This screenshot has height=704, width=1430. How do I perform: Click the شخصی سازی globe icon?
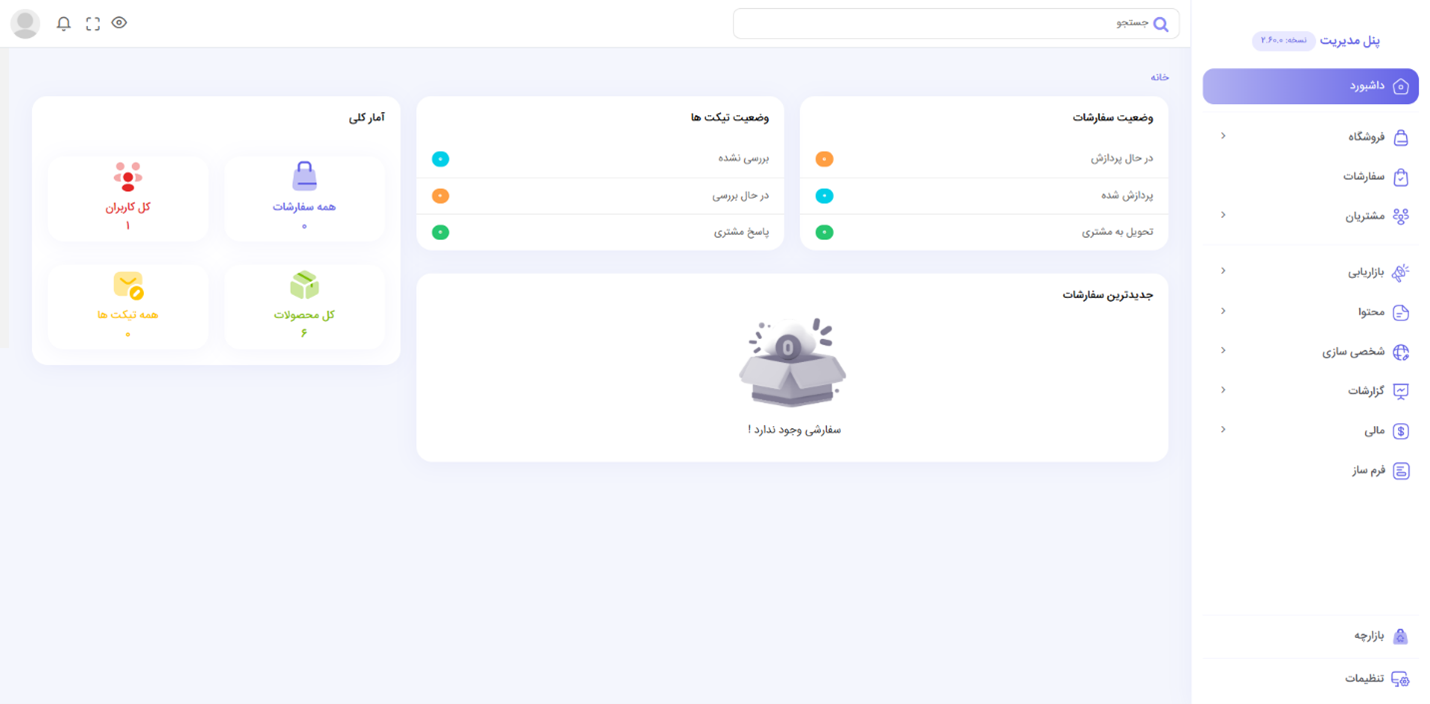point(1401,352)
